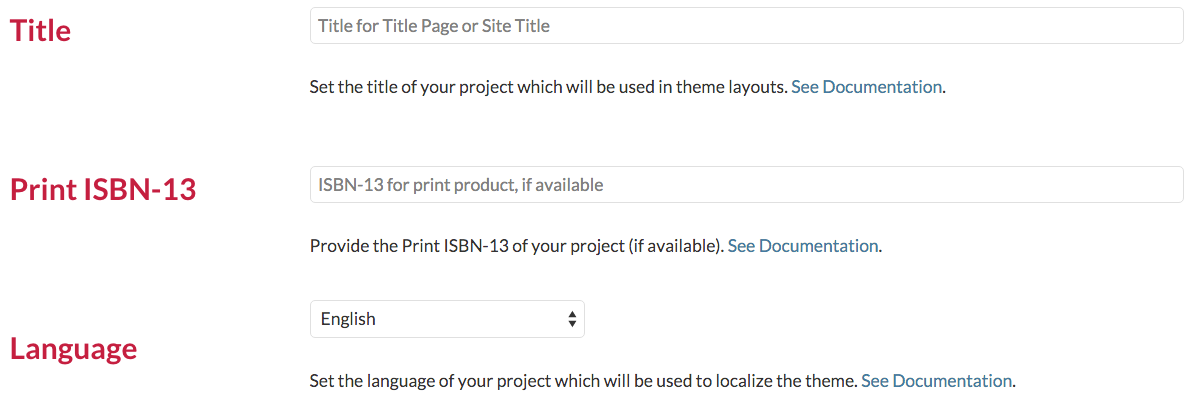Click the Print ISBN-13 input field

746,185
